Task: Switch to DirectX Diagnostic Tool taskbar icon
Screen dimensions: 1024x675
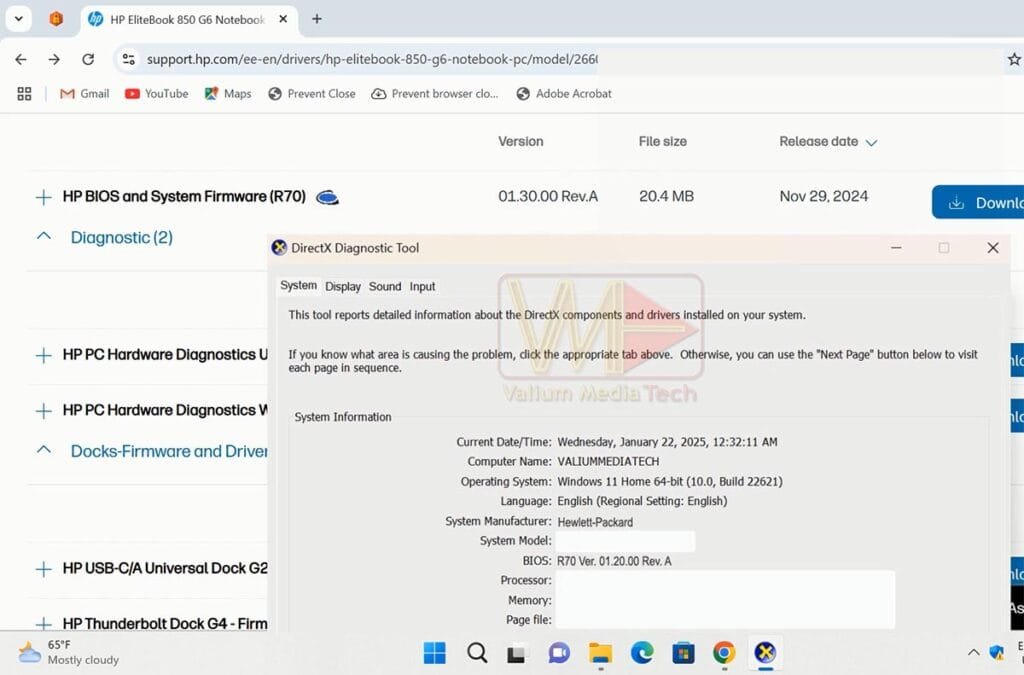Action: (x=765, y=652)
